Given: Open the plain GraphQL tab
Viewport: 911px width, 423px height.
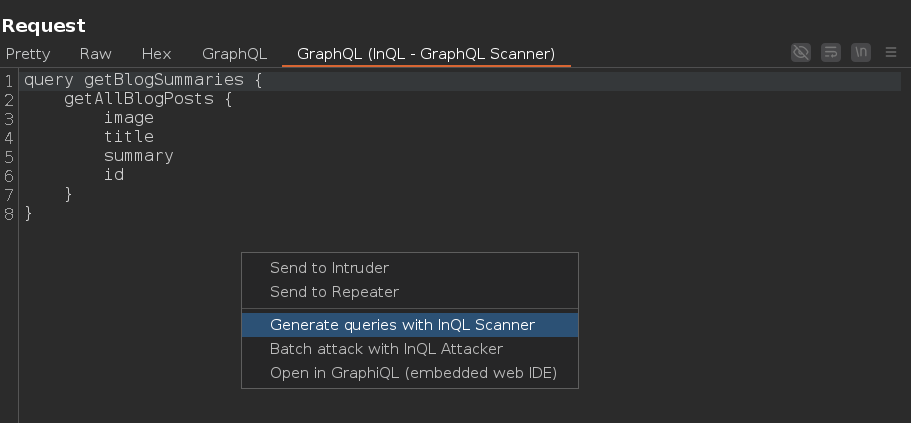Looking at the screenshot, I should pos(234,53).
